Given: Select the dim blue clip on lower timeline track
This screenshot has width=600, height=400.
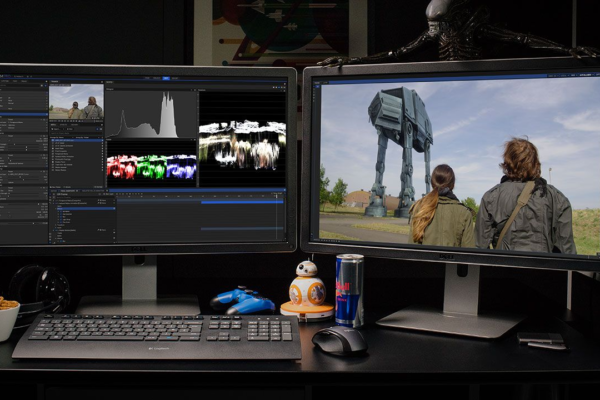Looking at the screenshot, I should coord(242,229).
